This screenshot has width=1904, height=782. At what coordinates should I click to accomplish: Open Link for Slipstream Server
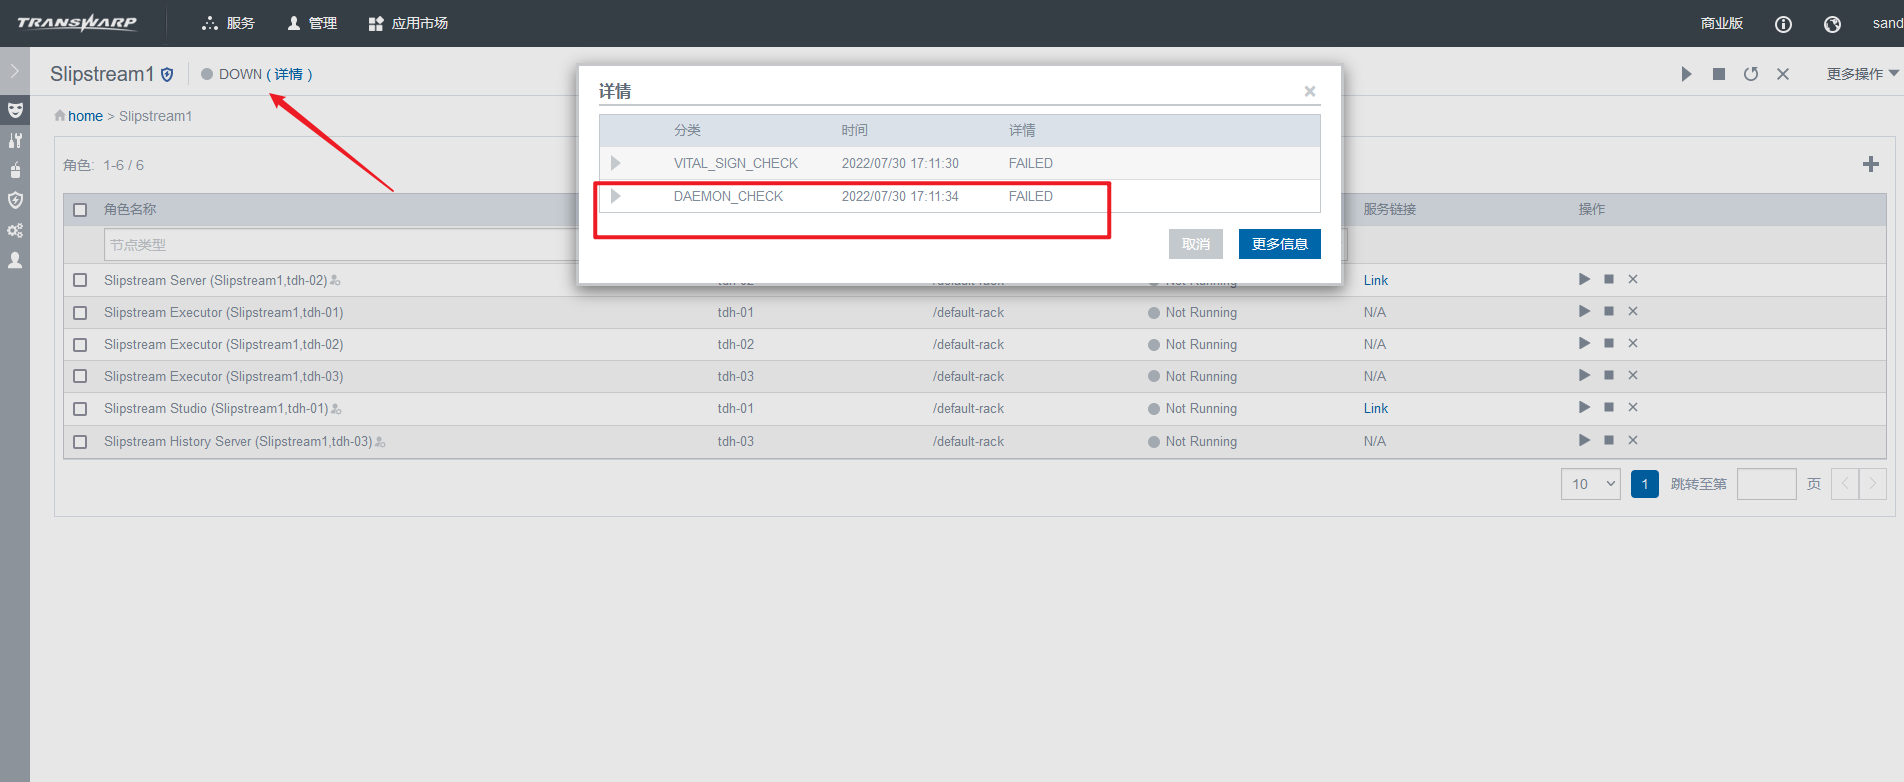pyautogui.click(x=1376, y=280)
